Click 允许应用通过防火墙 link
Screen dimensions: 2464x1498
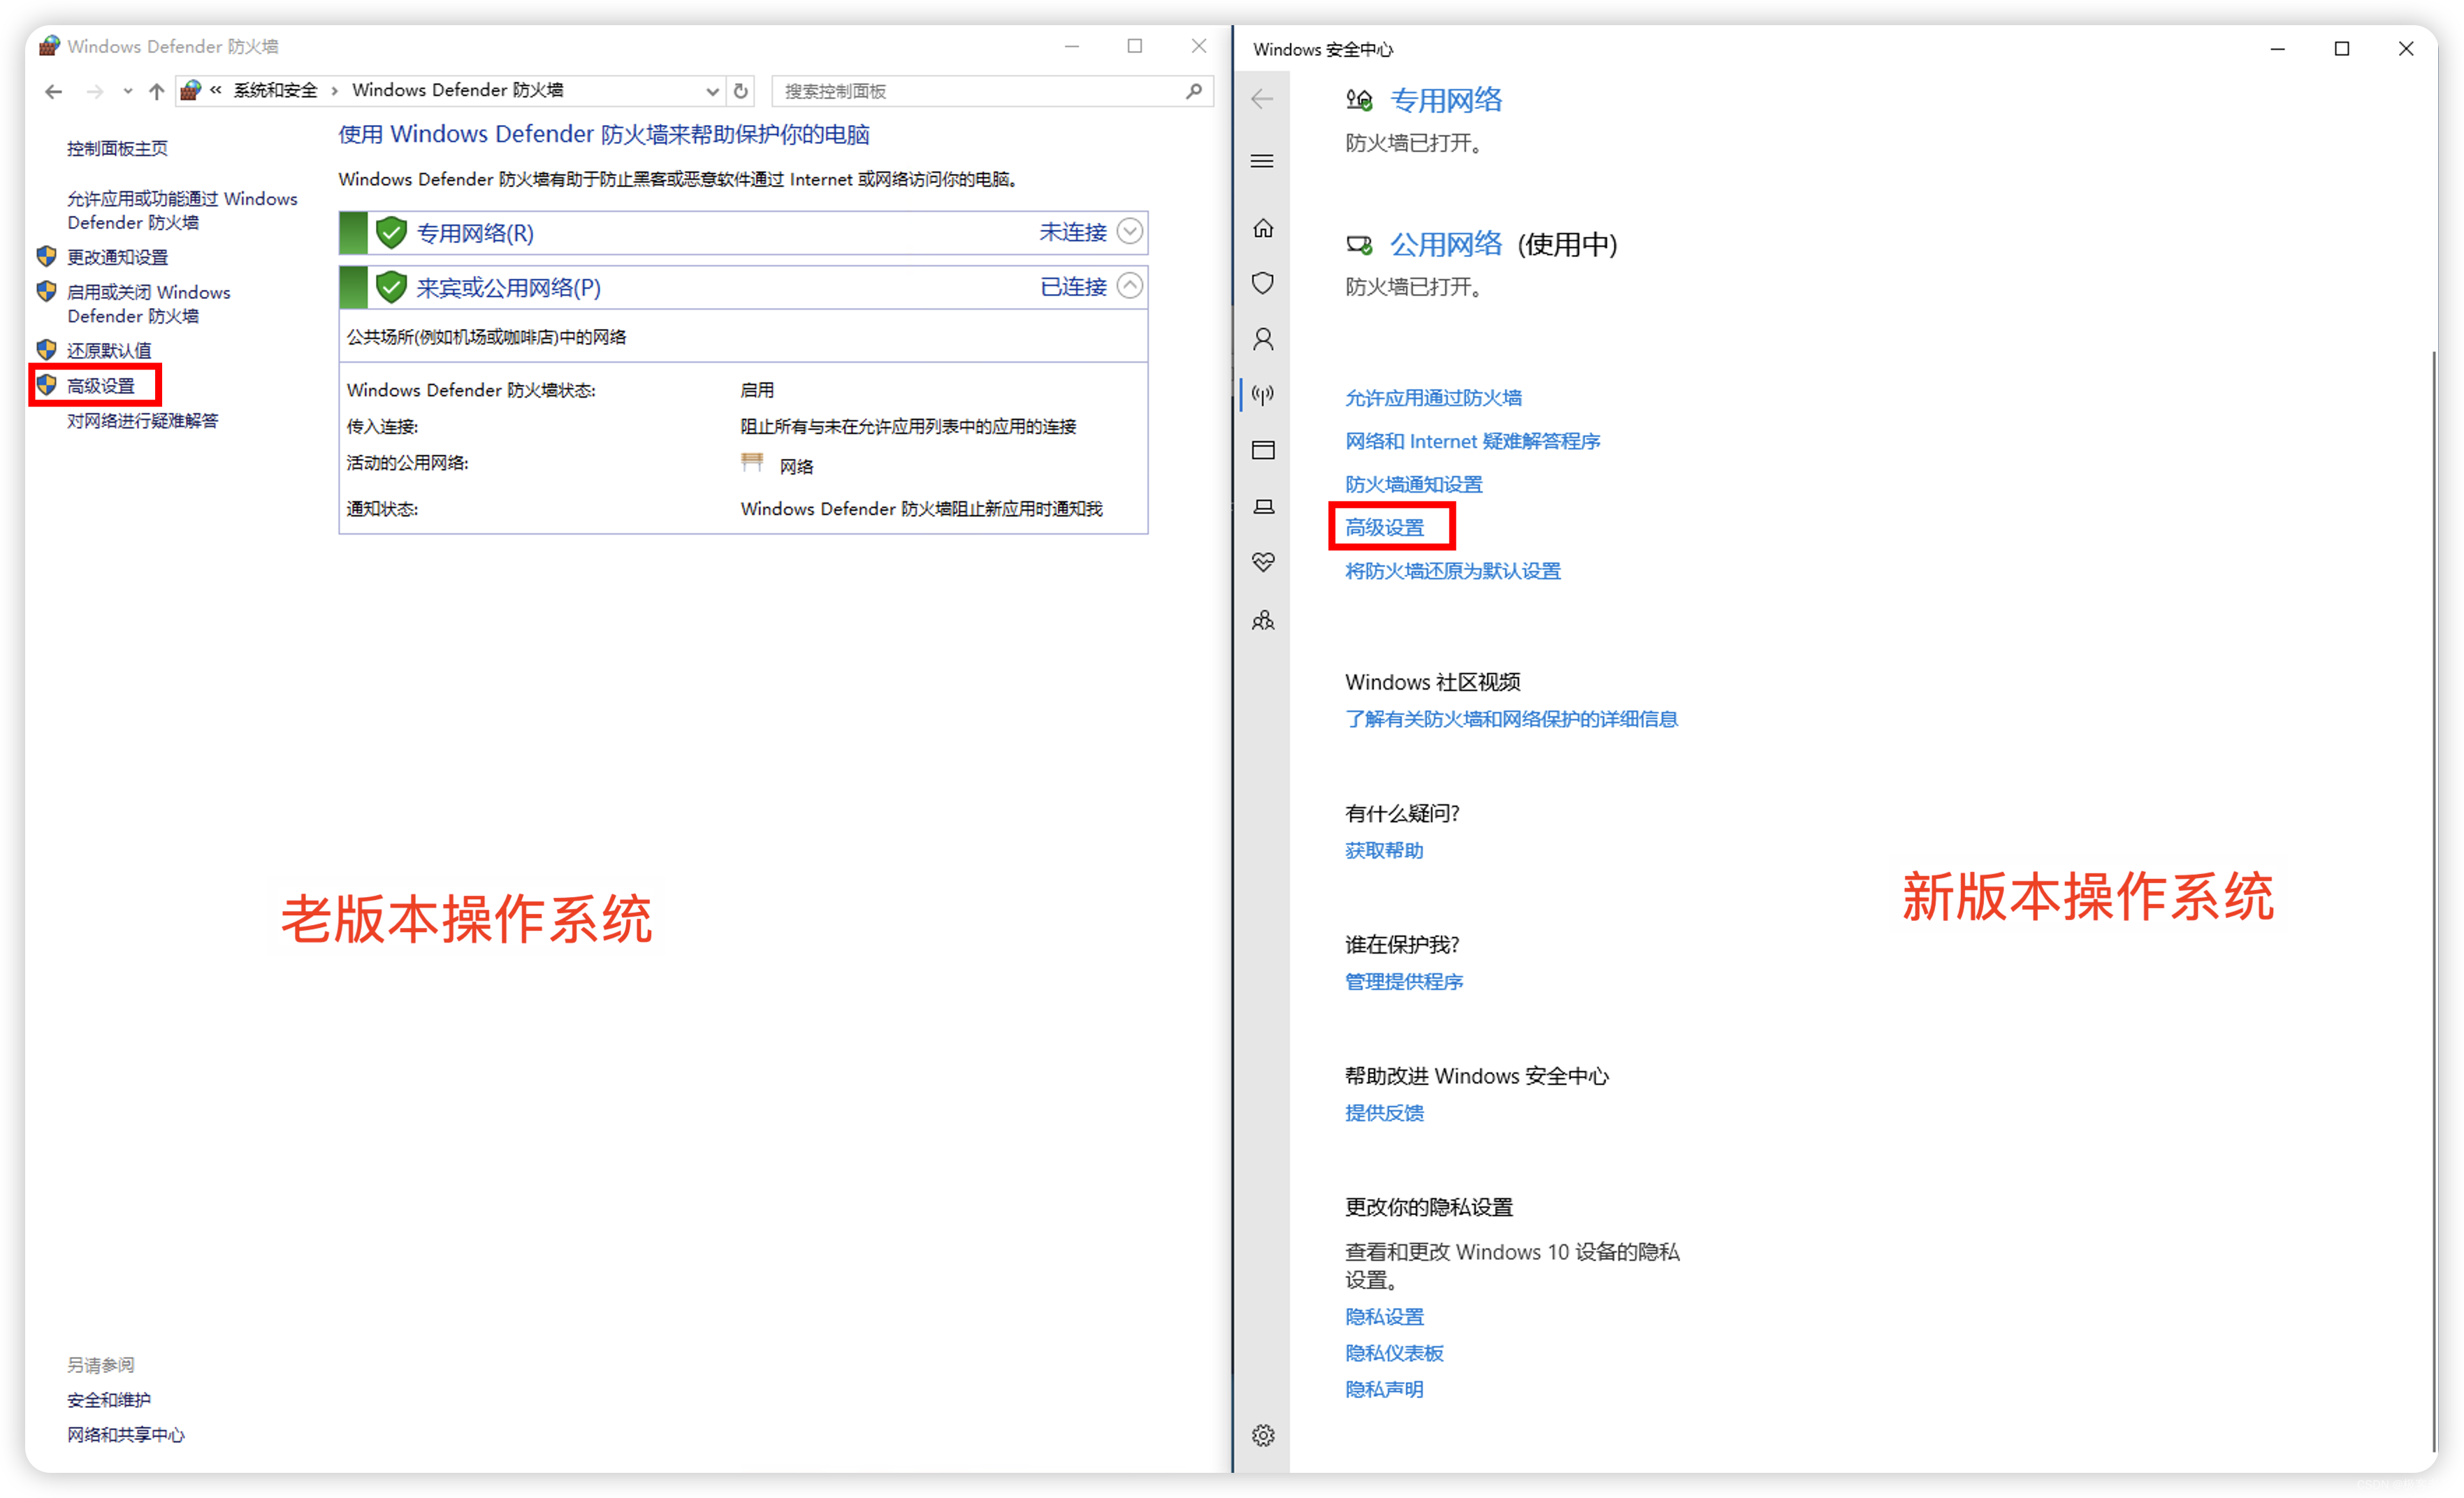coord(1433,398)
